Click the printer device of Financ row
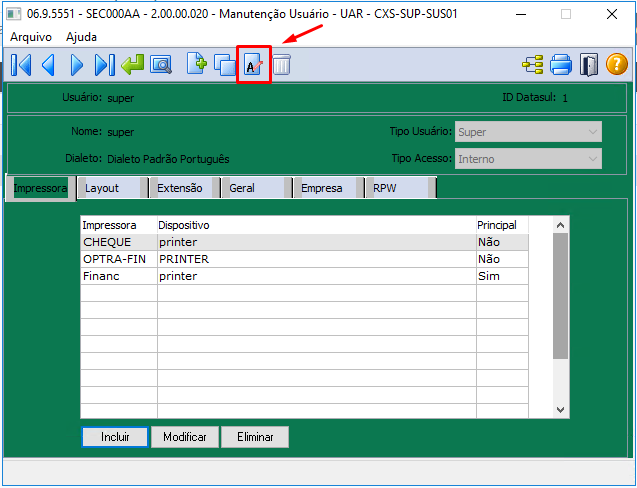637x488 pixels. tap(178, 276)
